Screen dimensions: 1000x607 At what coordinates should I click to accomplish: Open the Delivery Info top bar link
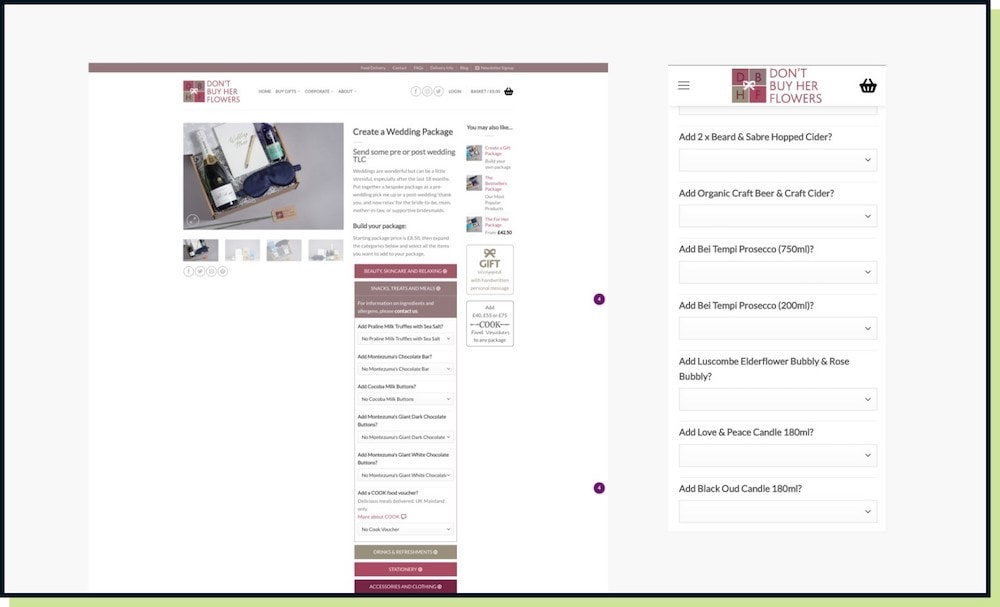coord(441,68)
